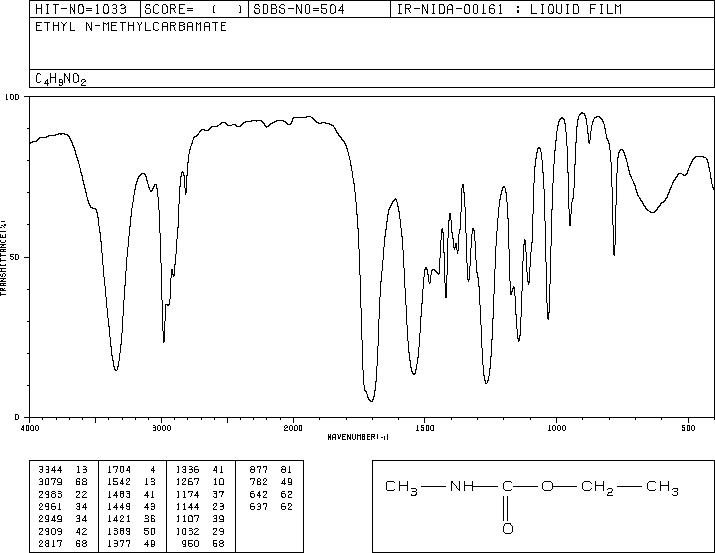Click the N-H stretch trough near 3344
The width and height of the screenshot is (715, 553).
[116, 368]
